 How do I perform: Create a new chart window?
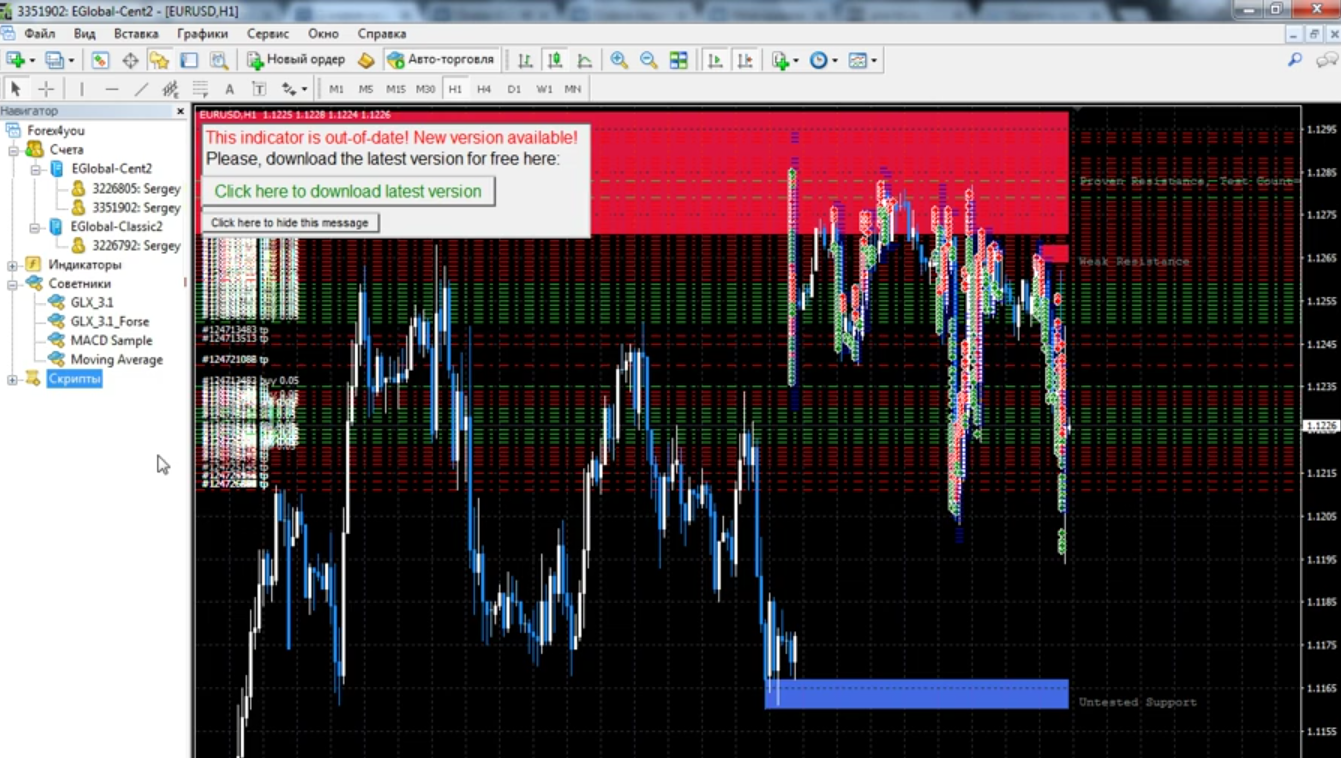[x=15, y=60]
